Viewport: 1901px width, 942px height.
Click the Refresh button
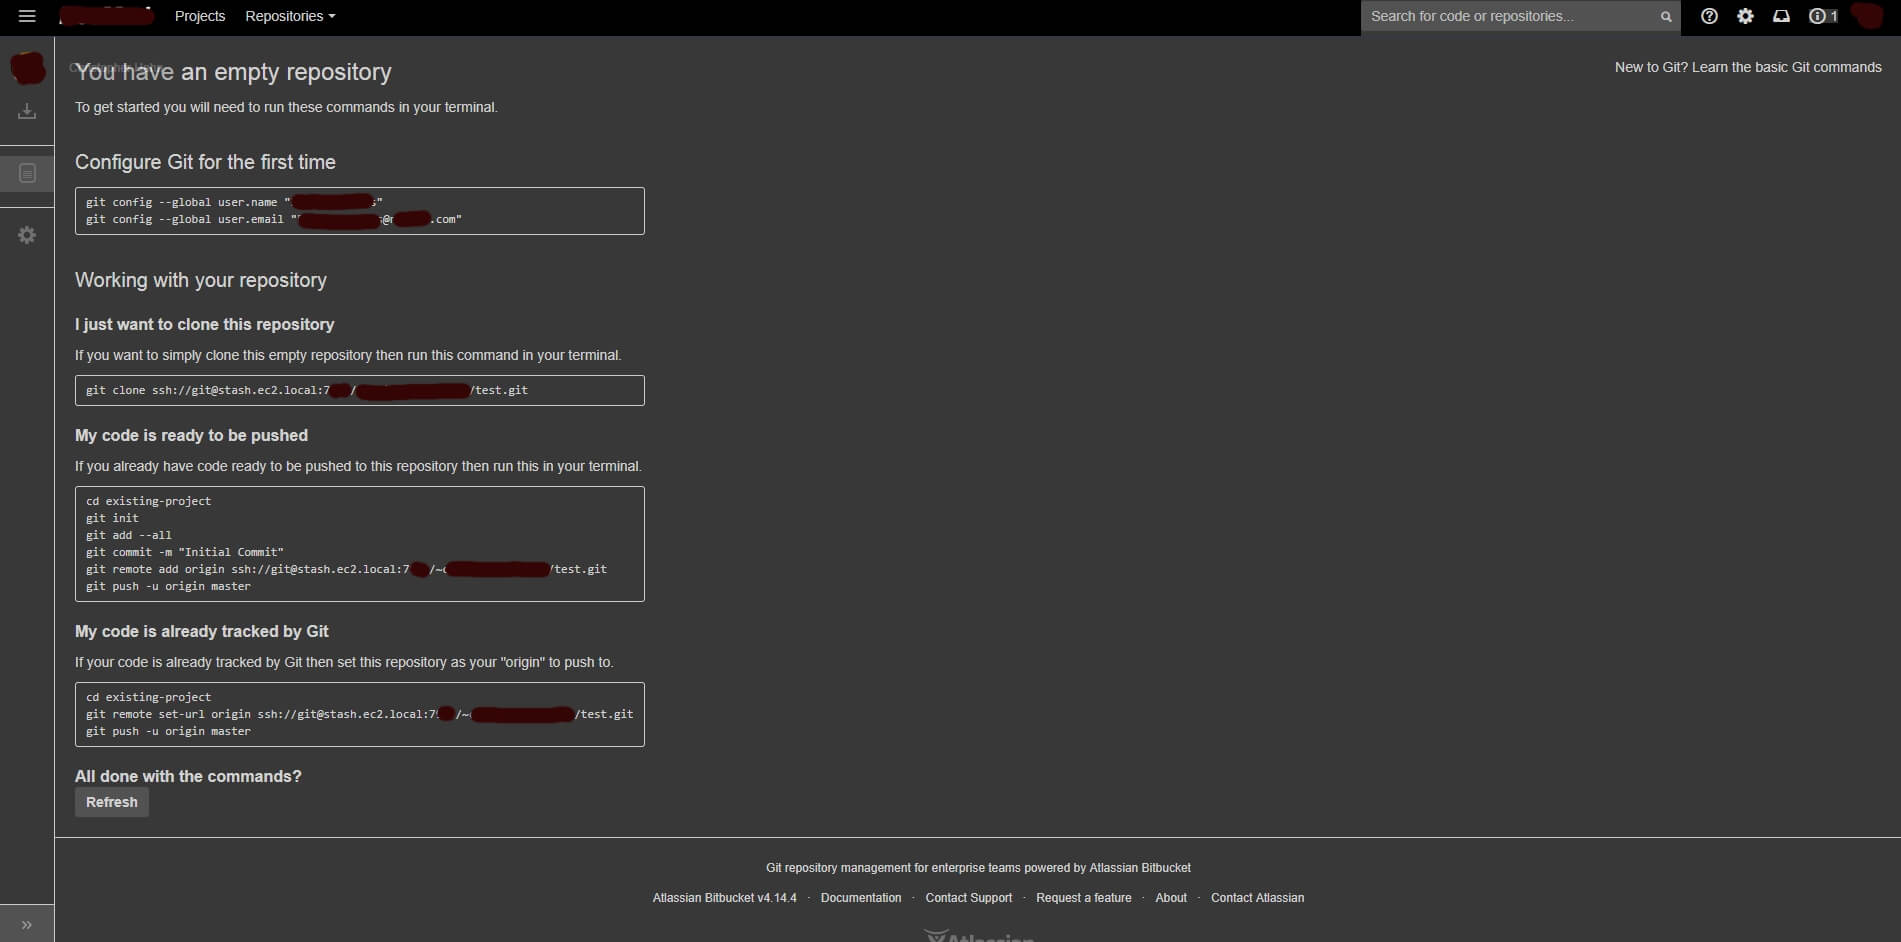[111, 802]
